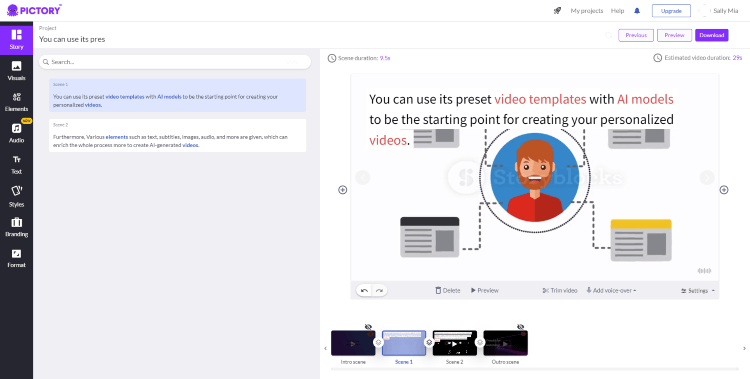Open transition between Scene 2 and Outro scene
Screen dimensions: 750x379
tap(480, 343)
